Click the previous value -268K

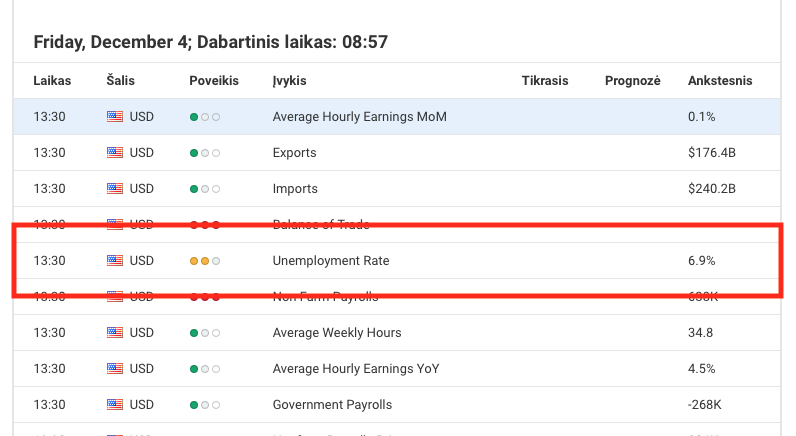705,405
